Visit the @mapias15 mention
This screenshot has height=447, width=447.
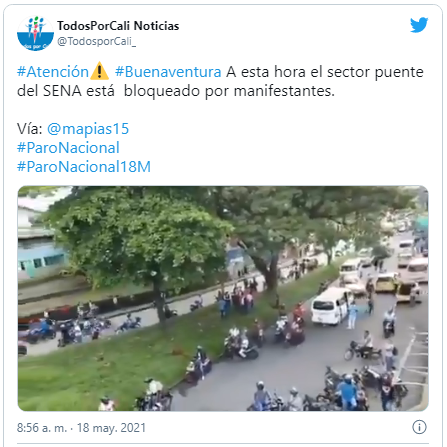click(88, 129)
